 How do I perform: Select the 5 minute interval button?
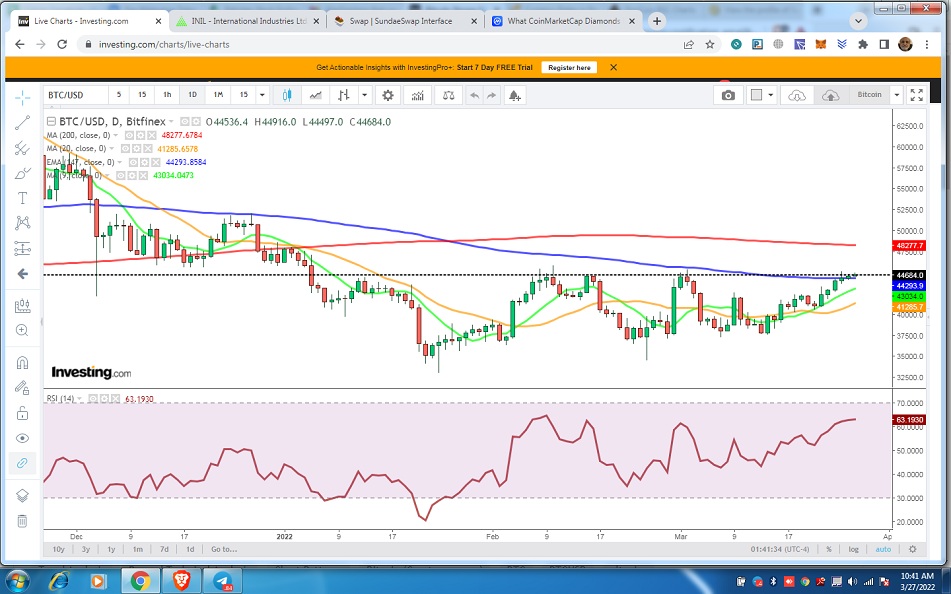tap(119, 95)
